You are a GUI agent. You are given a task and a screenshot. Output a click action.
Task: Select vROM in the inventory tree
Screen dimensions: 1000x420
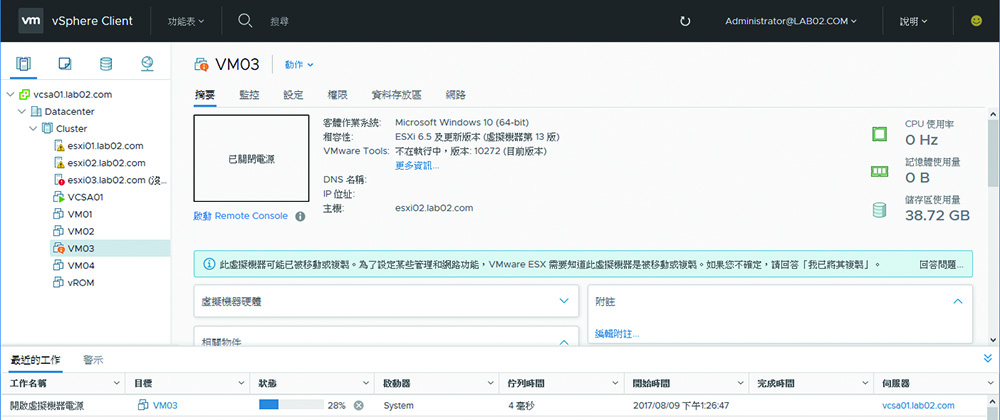pyautogui.click(x=81, y=283)
